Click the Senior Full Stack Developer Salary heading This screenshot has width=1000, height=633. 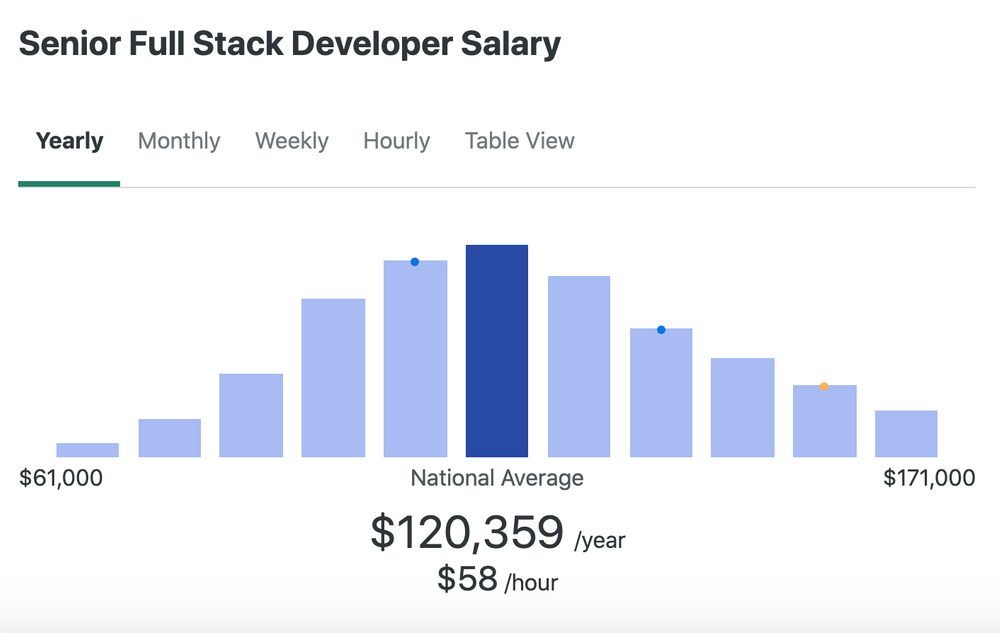(290, 44)
